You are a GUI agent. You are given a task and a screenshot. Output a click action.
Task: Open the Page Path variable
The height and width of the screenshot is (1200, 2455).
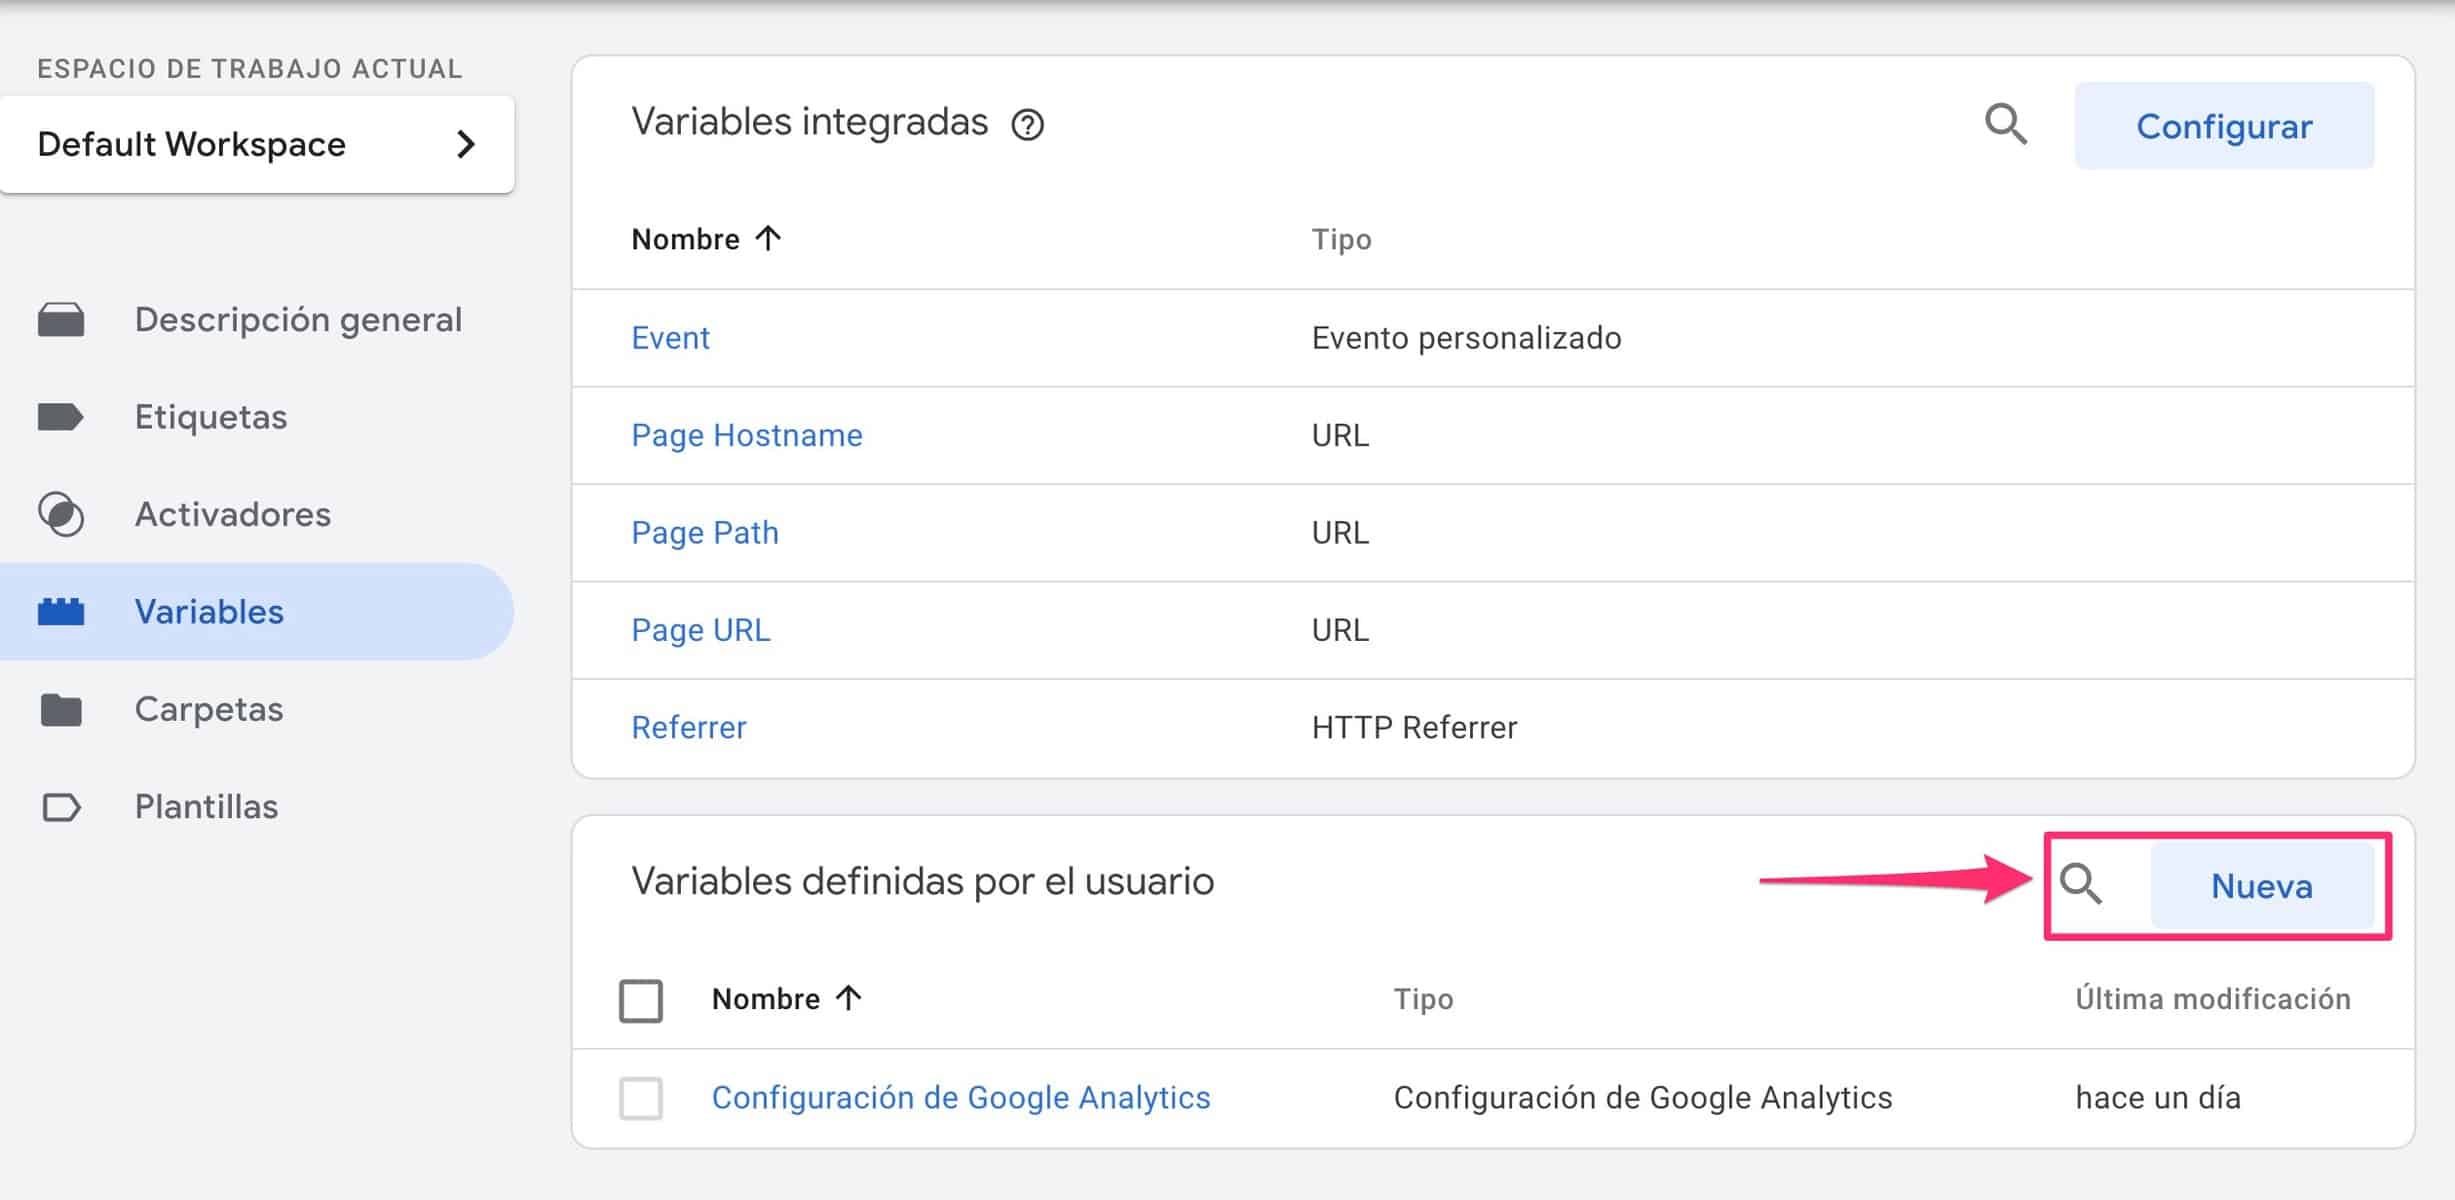(x=704, y=532)
